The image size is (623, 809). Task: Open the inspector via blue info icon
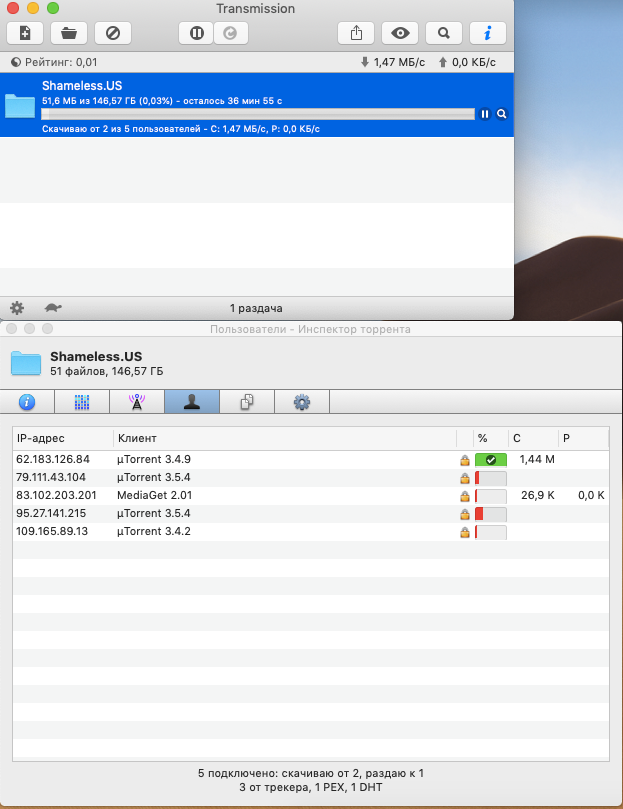click(488, 32)
